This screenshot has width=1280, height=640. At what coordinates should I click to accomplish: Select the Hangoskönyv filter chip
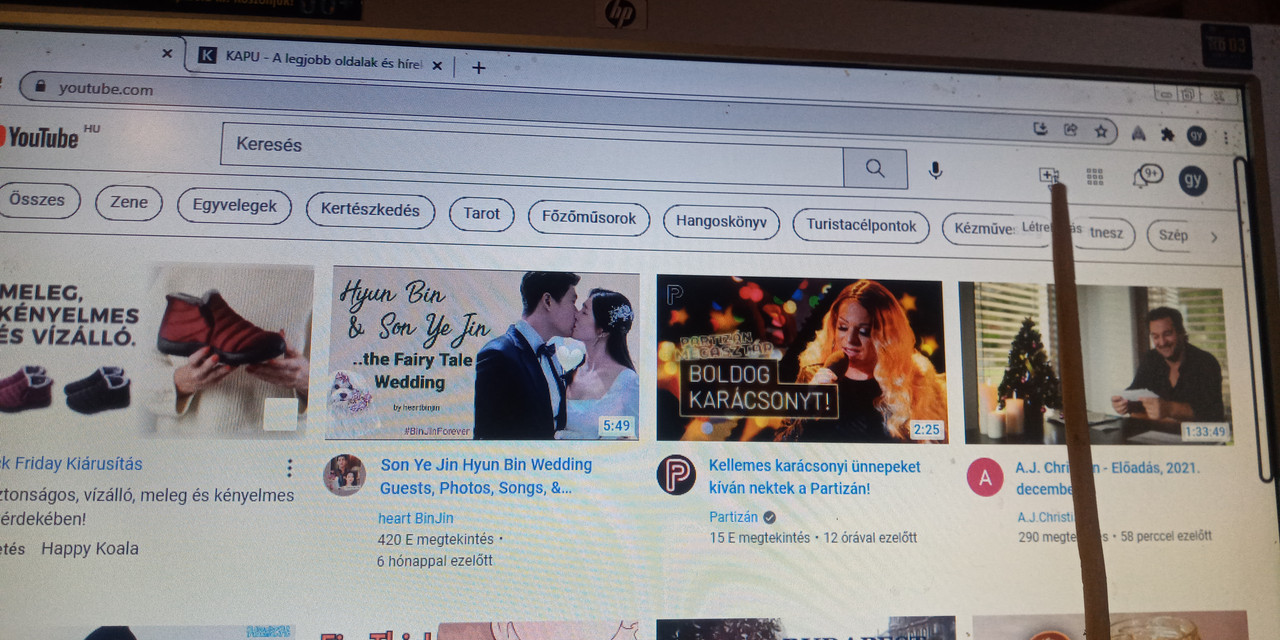point(721,222)
